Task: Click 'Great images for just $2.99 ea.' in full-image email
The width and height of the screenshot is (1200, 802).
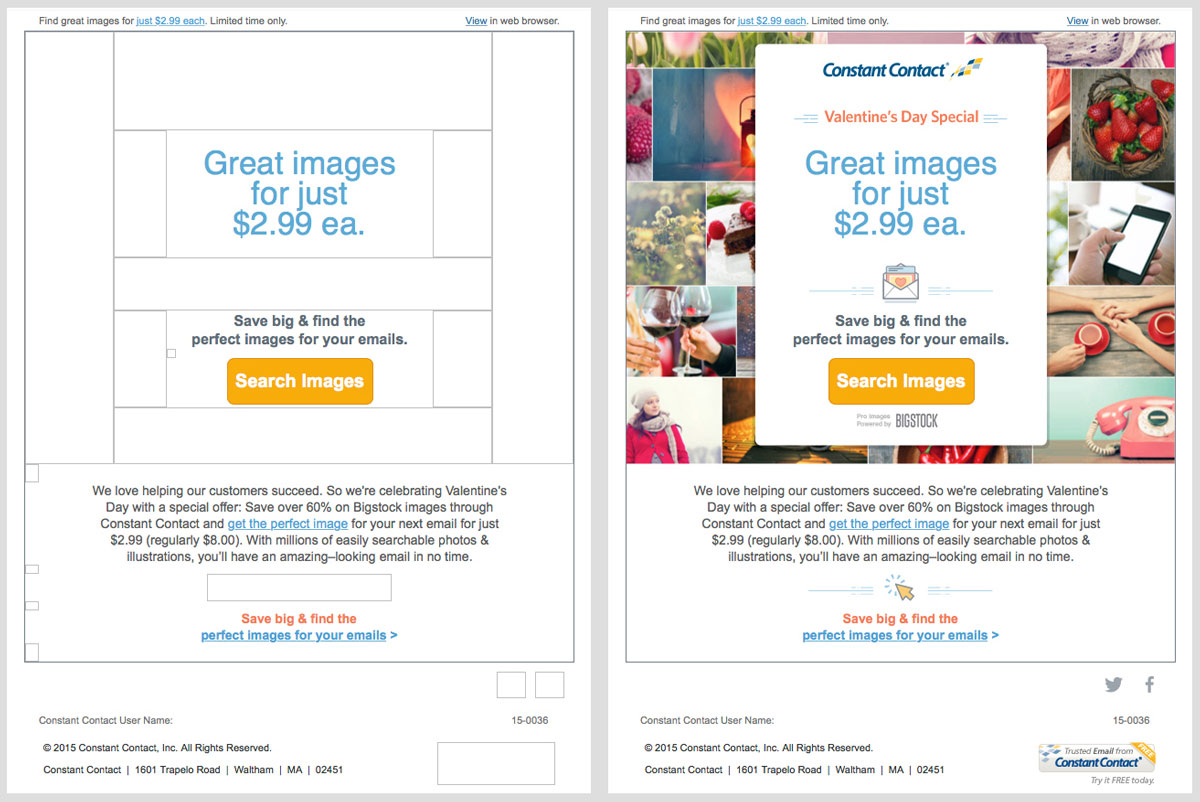Action: click(x=901, y=193)
